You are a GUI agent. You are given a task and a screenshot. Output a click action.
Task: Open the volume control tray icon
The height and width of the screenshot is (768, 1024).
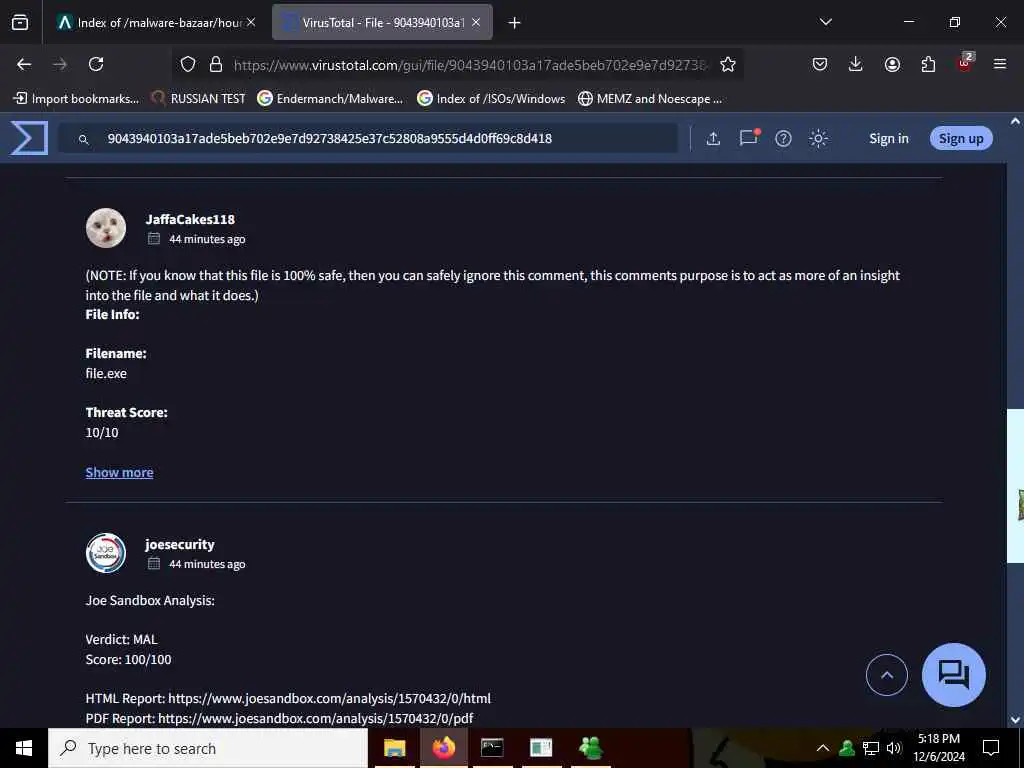click(x=893, y=748)
